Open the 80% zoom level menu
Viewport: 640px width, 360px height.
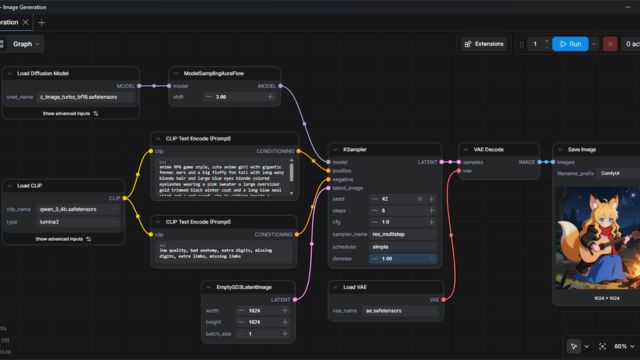624,346
